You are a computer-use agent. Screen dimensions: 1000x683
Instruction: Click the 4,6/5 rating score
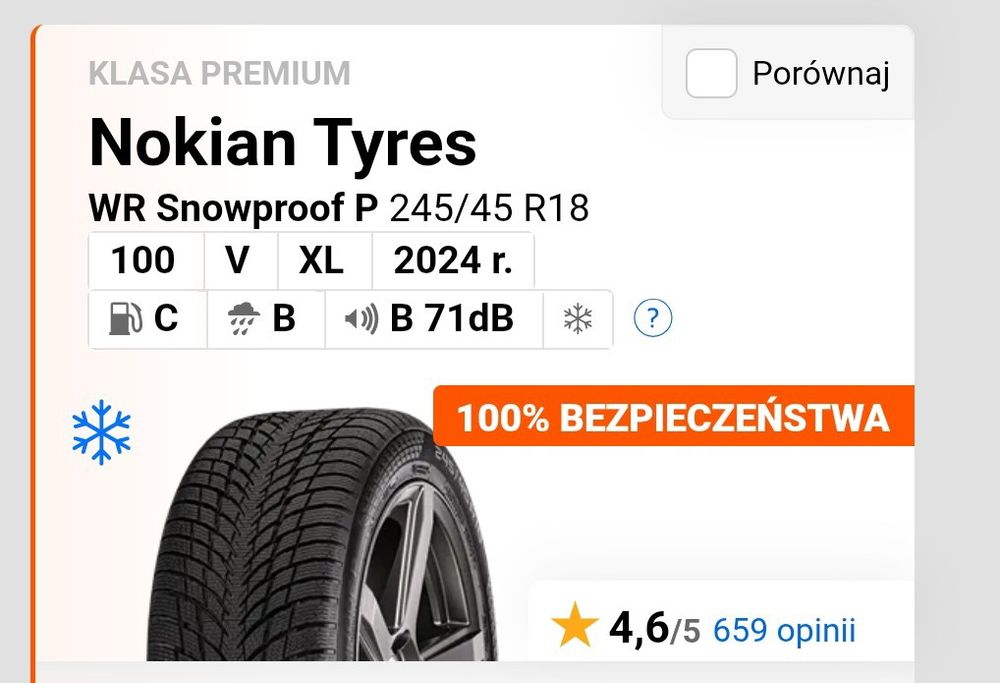pos(654,630)
